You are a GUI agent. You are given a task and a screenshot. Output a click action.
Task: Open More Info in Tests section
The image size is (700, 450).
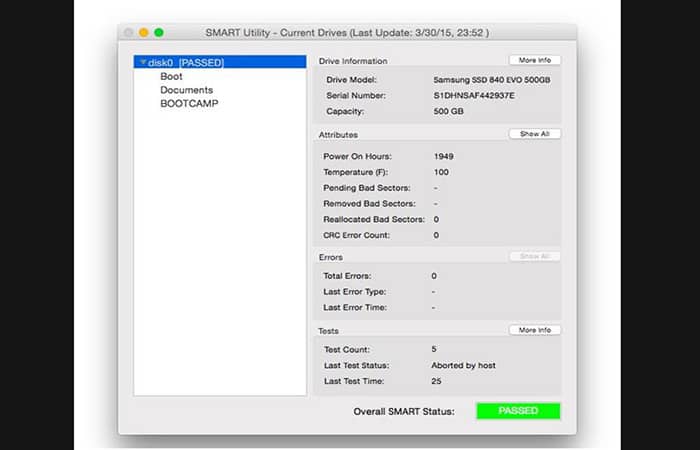click(535, 330)
